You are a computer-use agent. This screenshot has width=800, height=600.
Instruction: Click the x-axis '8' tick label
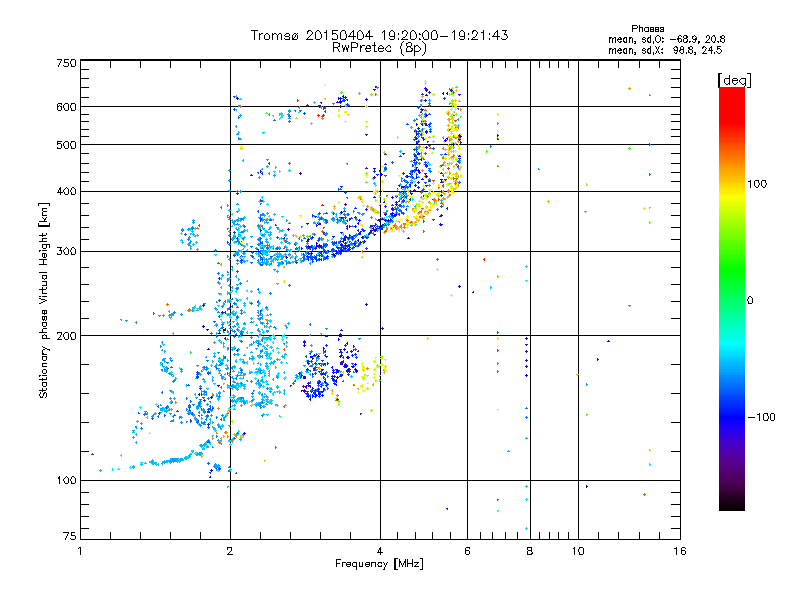coord(530,551)
